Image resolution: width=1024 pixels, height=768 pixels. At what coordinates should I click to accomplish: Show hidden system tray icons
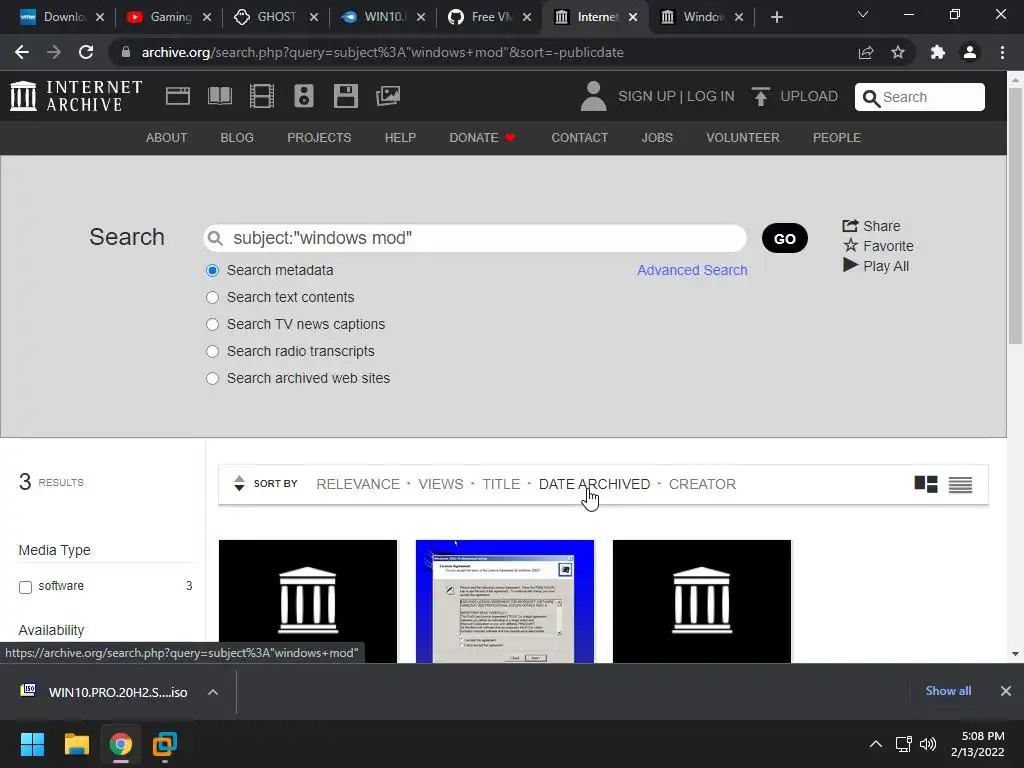coord(876,744)
